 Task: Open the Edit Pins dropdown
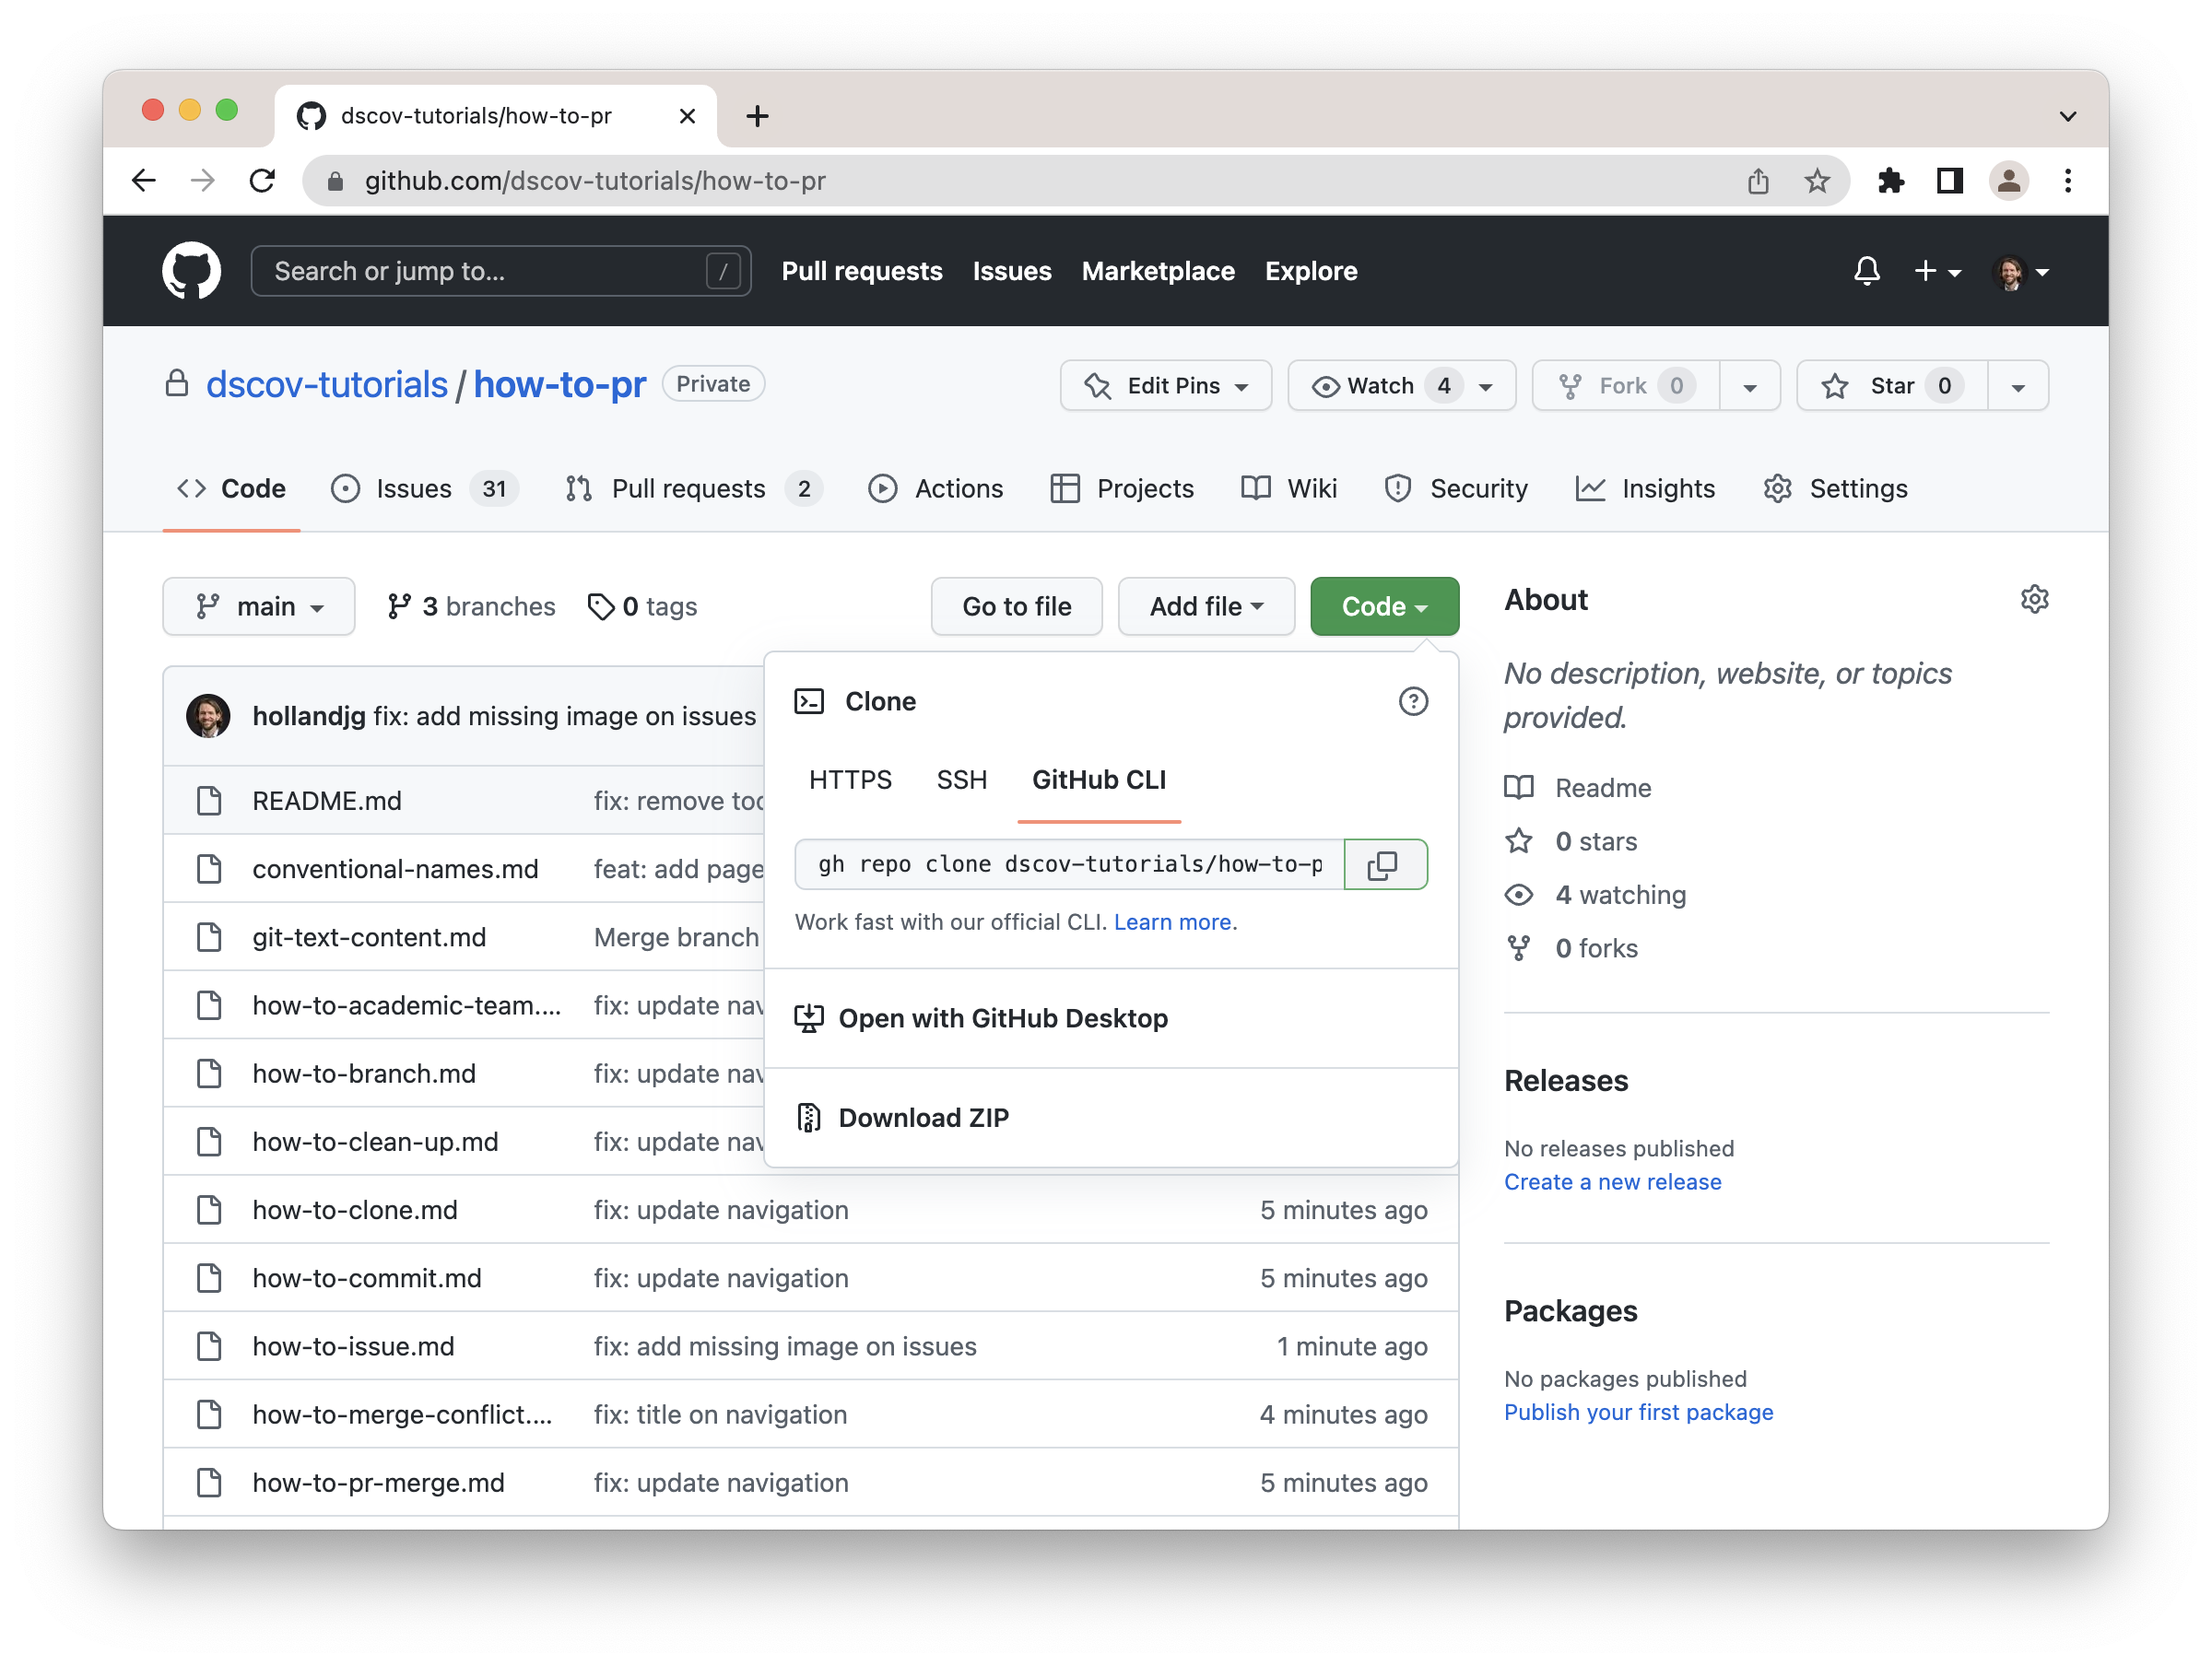[x=1166, y=386]
